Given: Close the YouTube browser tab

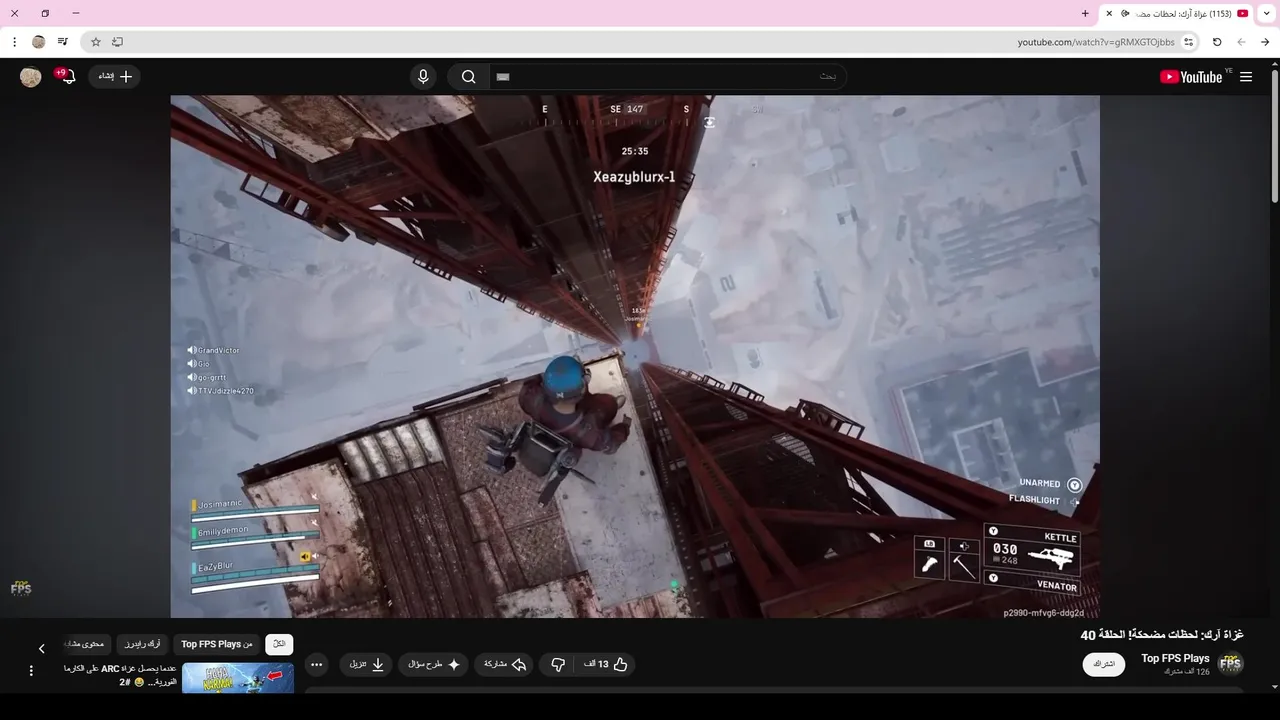Looking at the screenshot, I should click(x=1109, y=13).
